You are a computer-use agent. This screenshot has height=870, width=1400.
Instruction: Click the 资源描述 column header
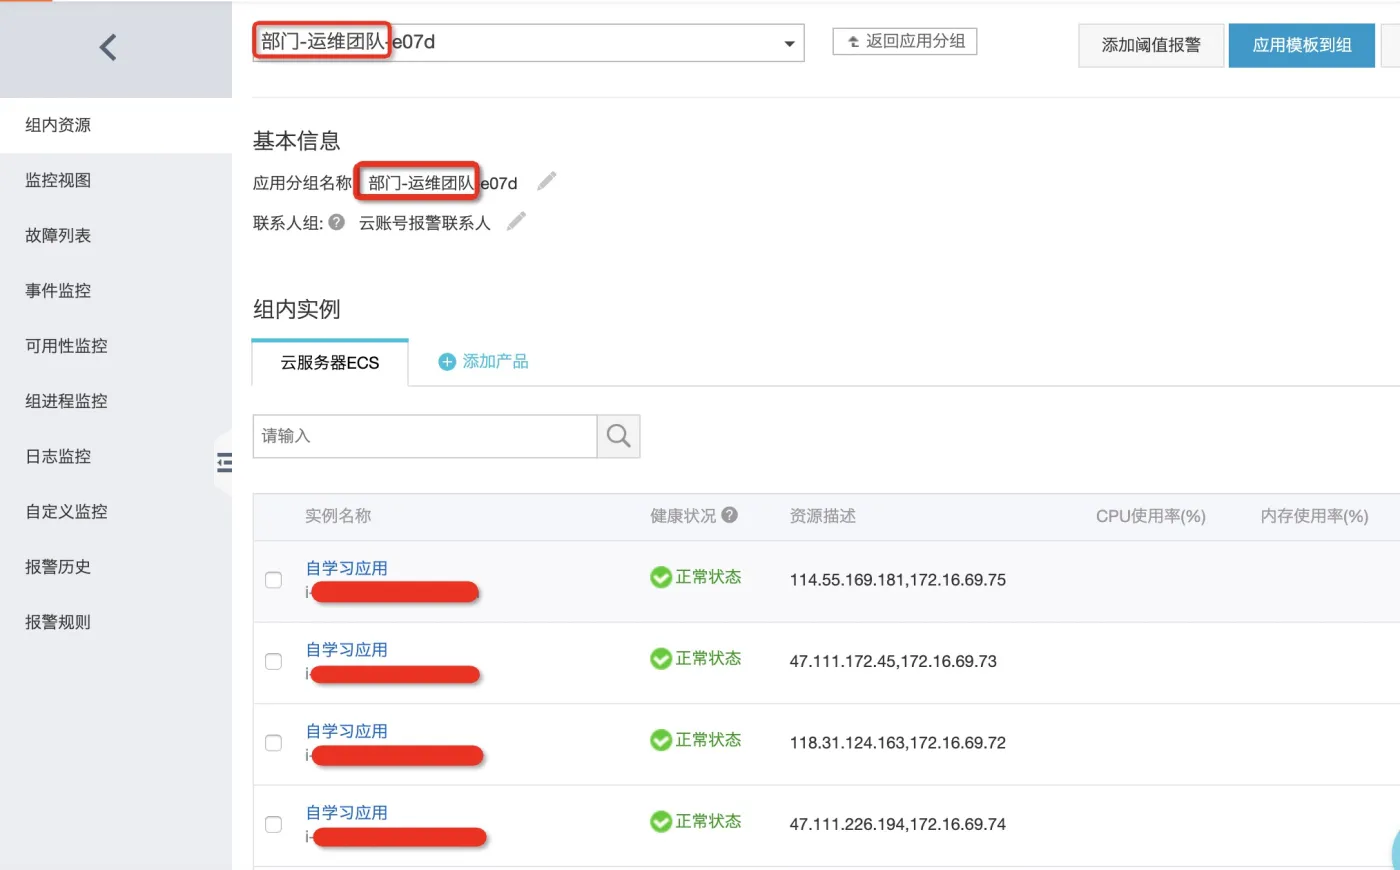[823, 516]
